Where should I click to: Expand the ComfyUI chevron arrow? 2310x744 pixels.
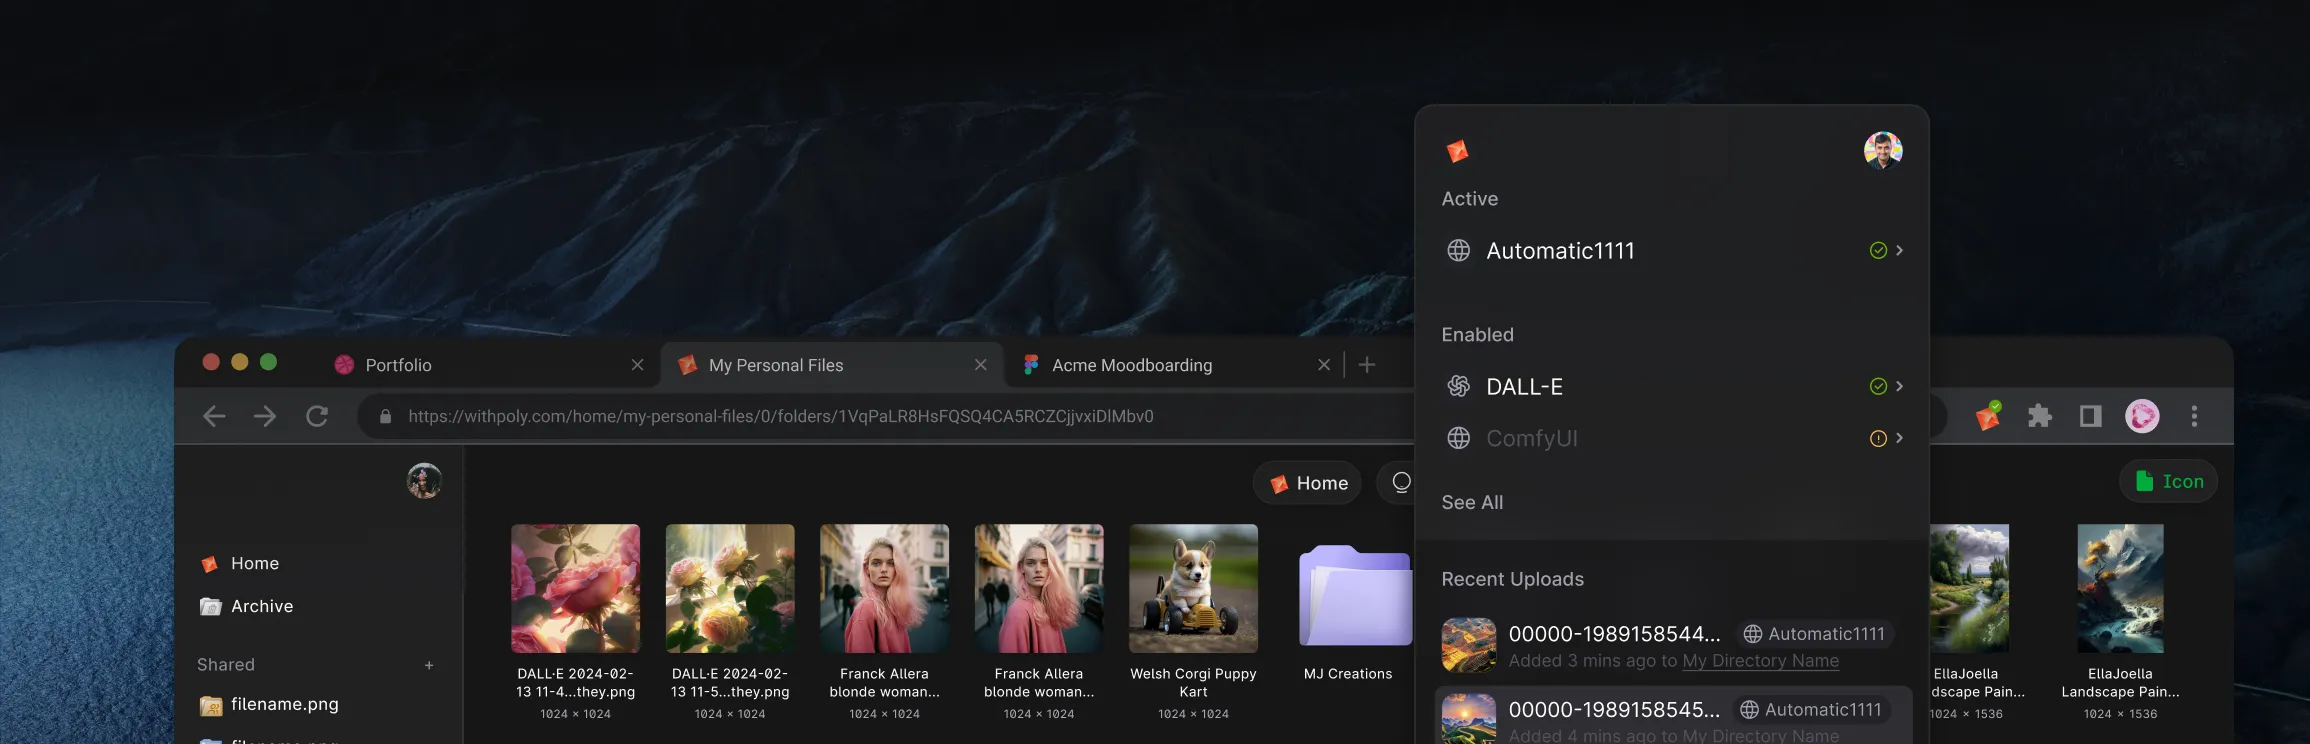[1899, 438]
